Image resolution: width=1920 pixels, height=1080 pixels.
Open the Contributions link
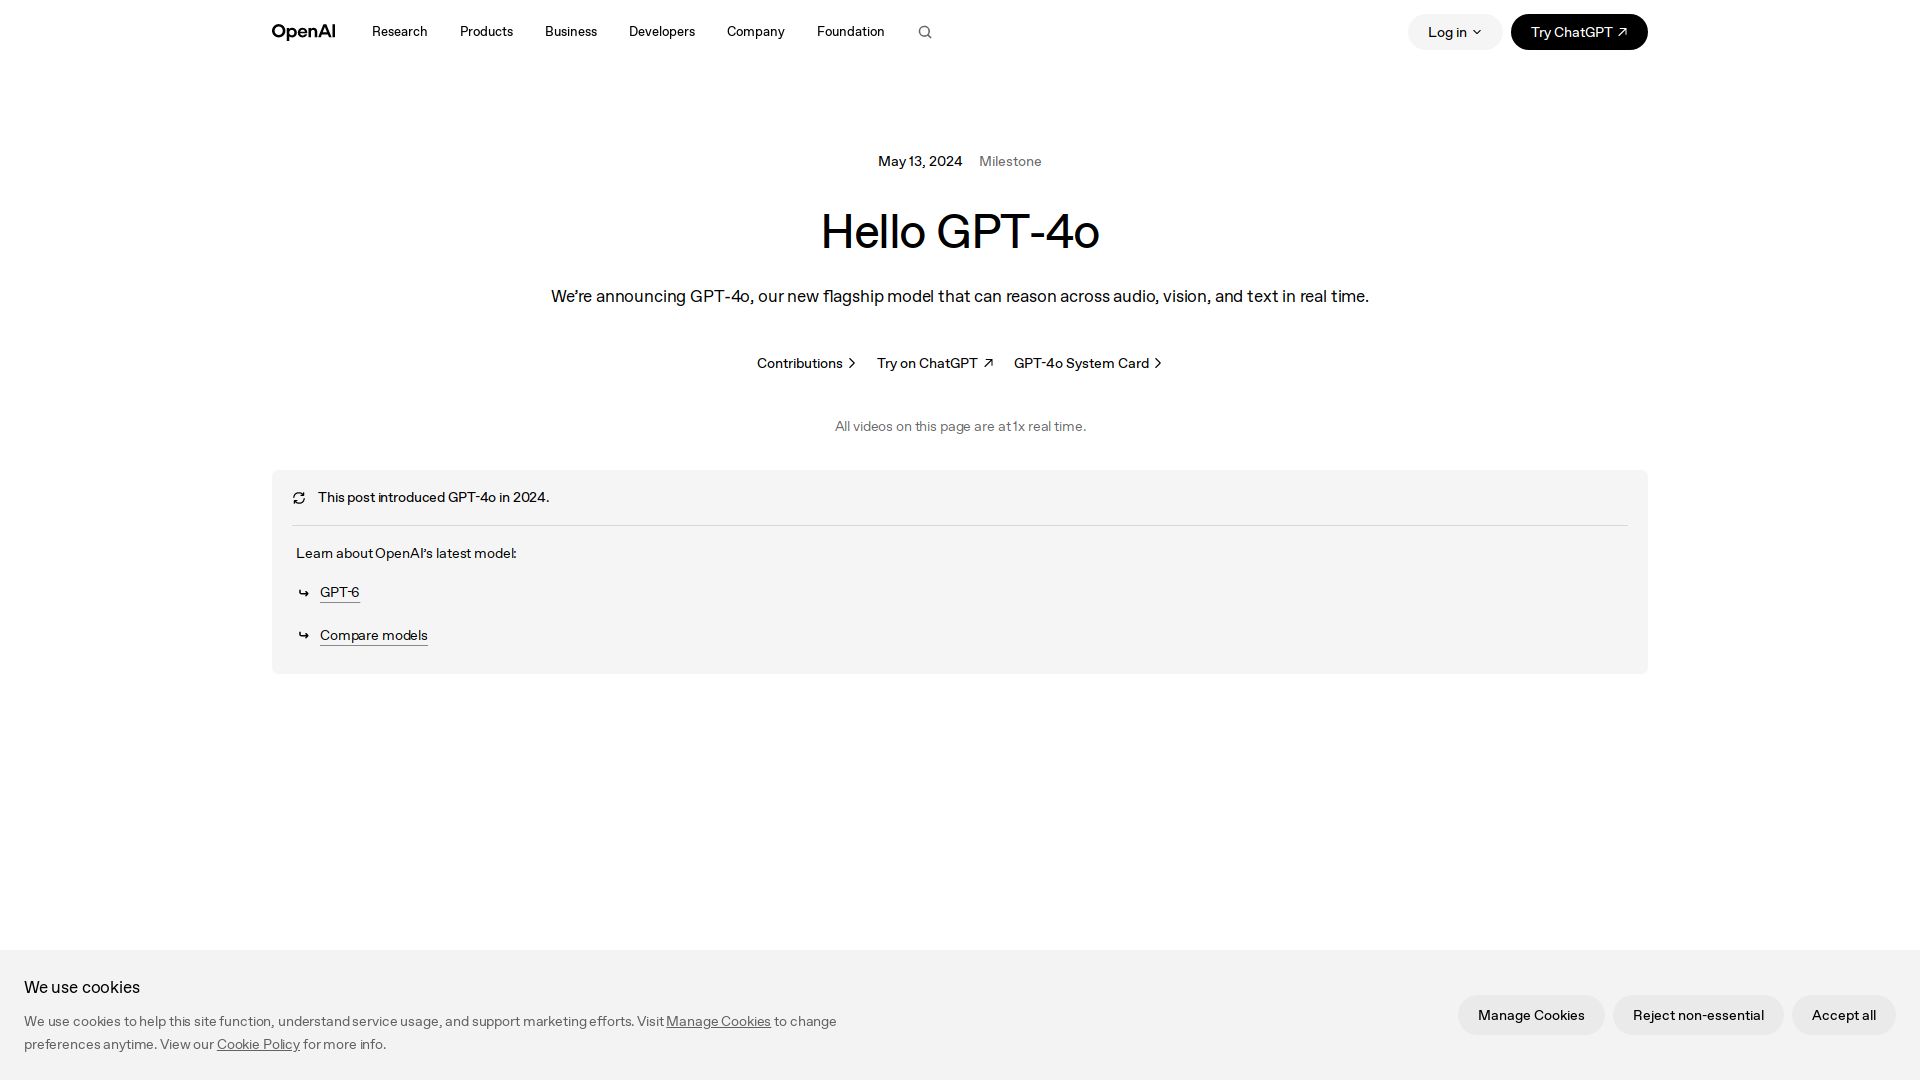coord(806,363)
